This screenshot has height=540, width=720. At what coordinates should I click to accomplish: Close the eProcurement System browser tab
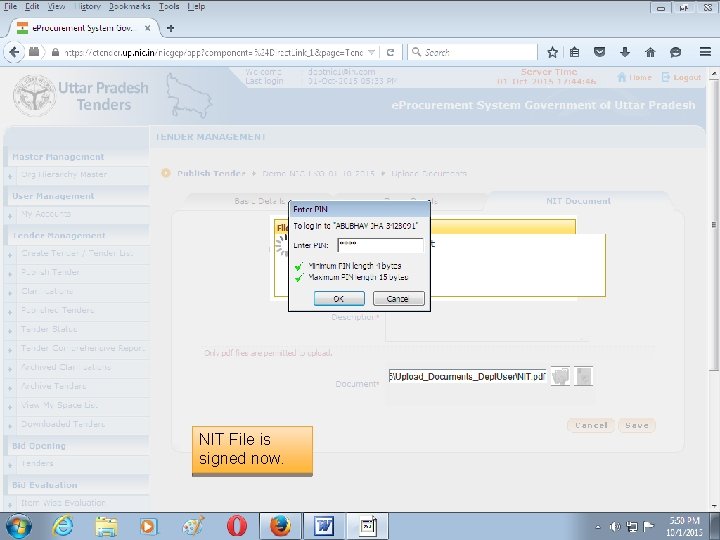147,28
